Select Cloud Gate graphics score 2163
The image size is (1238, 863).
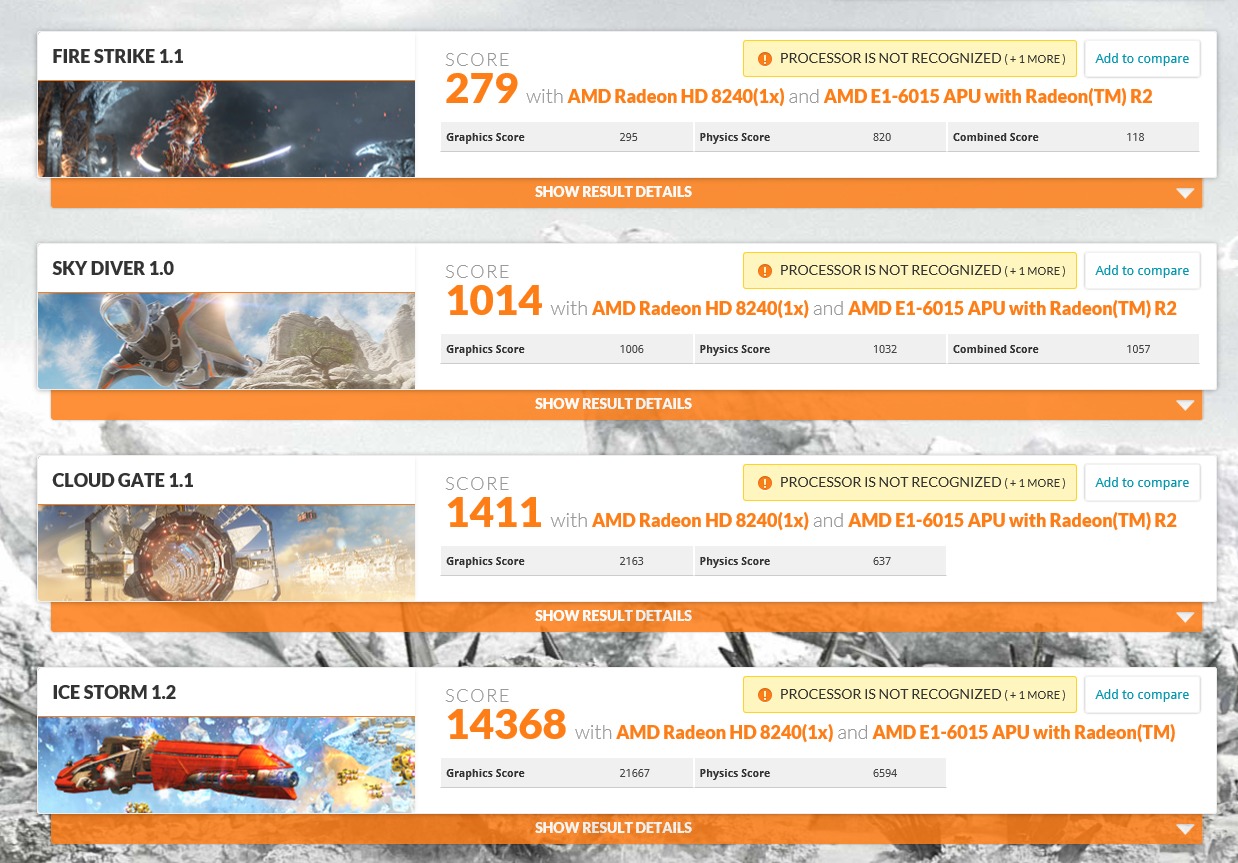[631, 561]
